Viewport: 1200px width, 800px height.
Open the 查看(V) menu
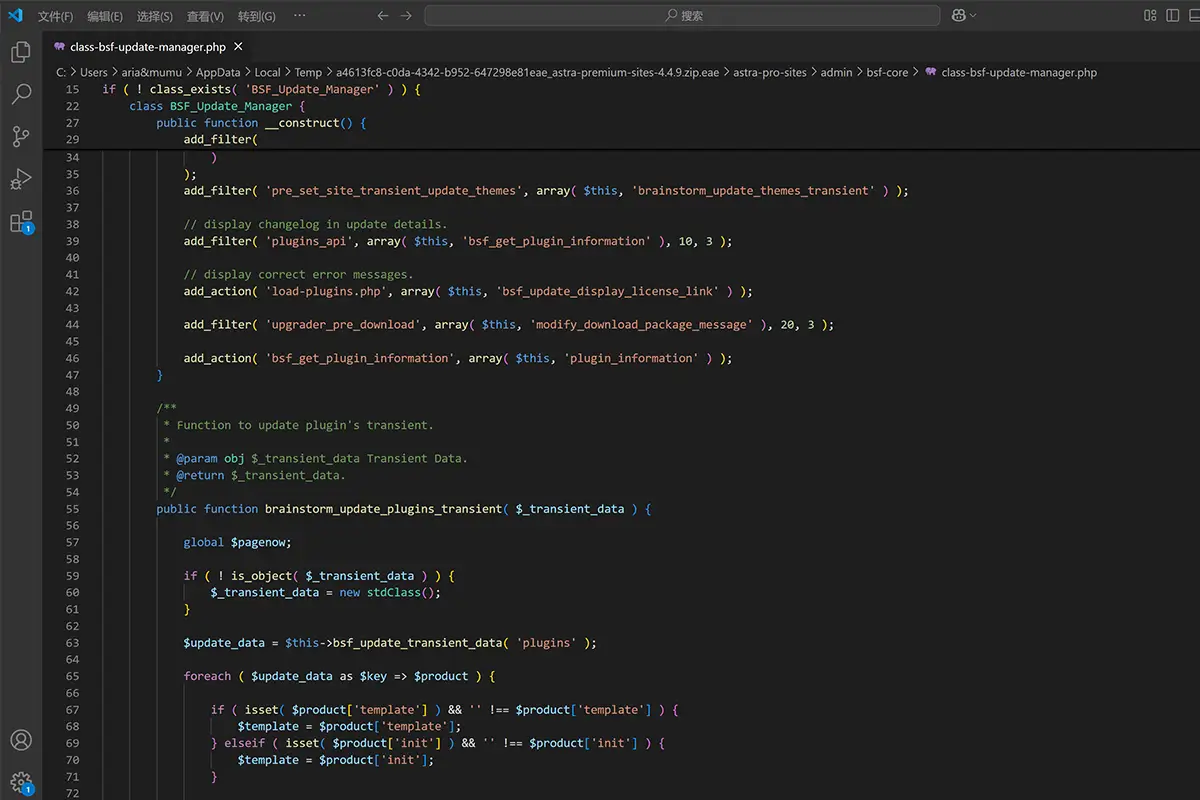pos(205,16)
